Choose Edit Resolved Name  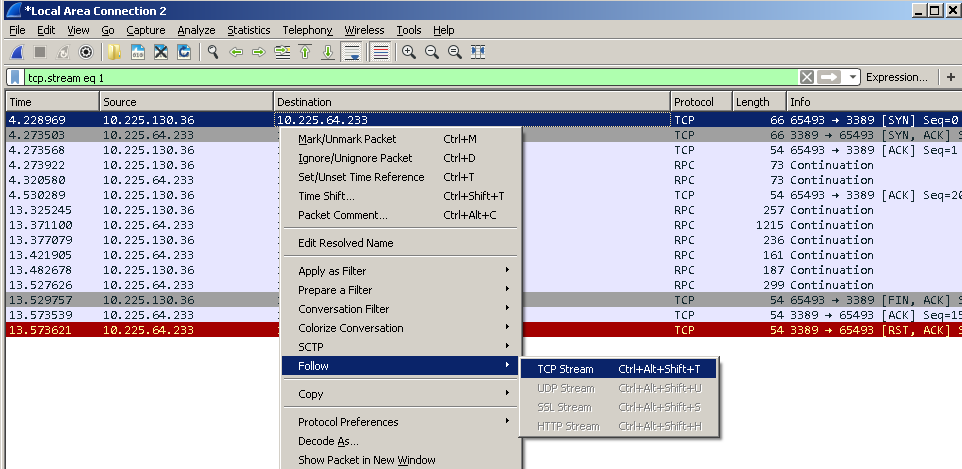[401, 243]
